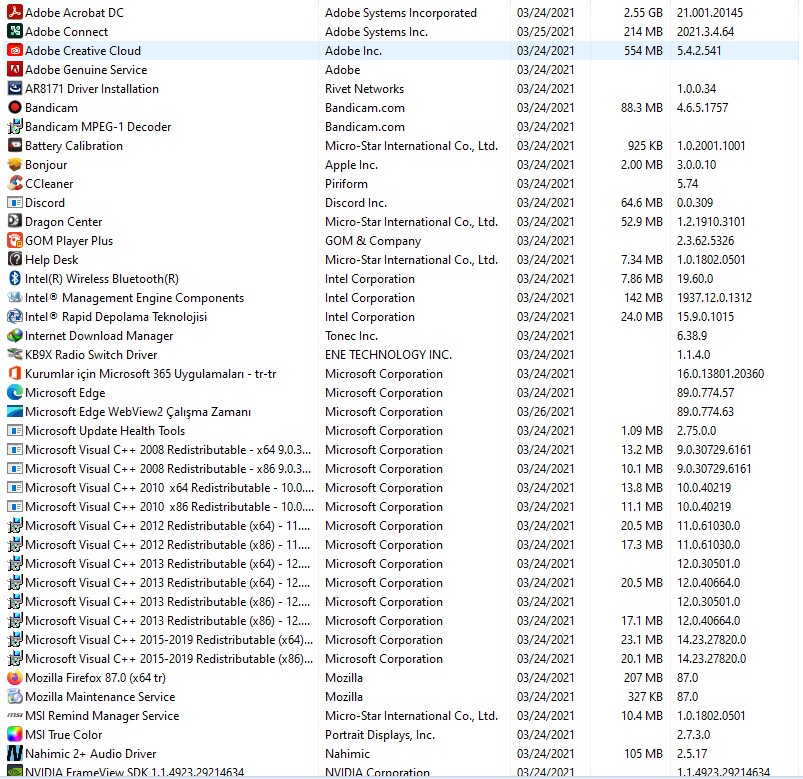Select Visual C++ 2012 Redistributable (x86) entry
Viewport: 803px width, 779px height.
coord(167,544)
